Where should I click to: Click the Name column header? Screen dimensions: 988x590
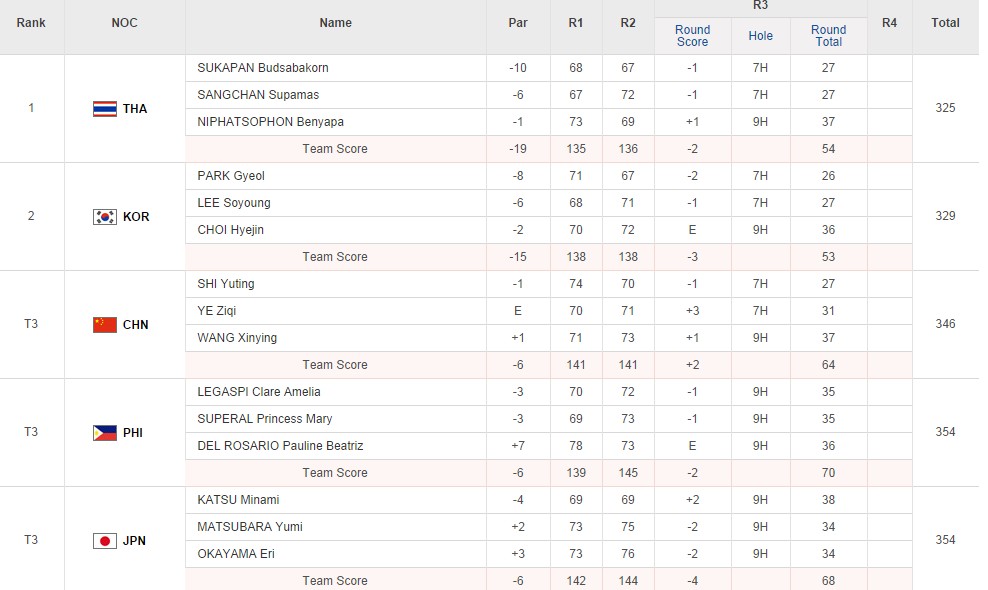335,23
